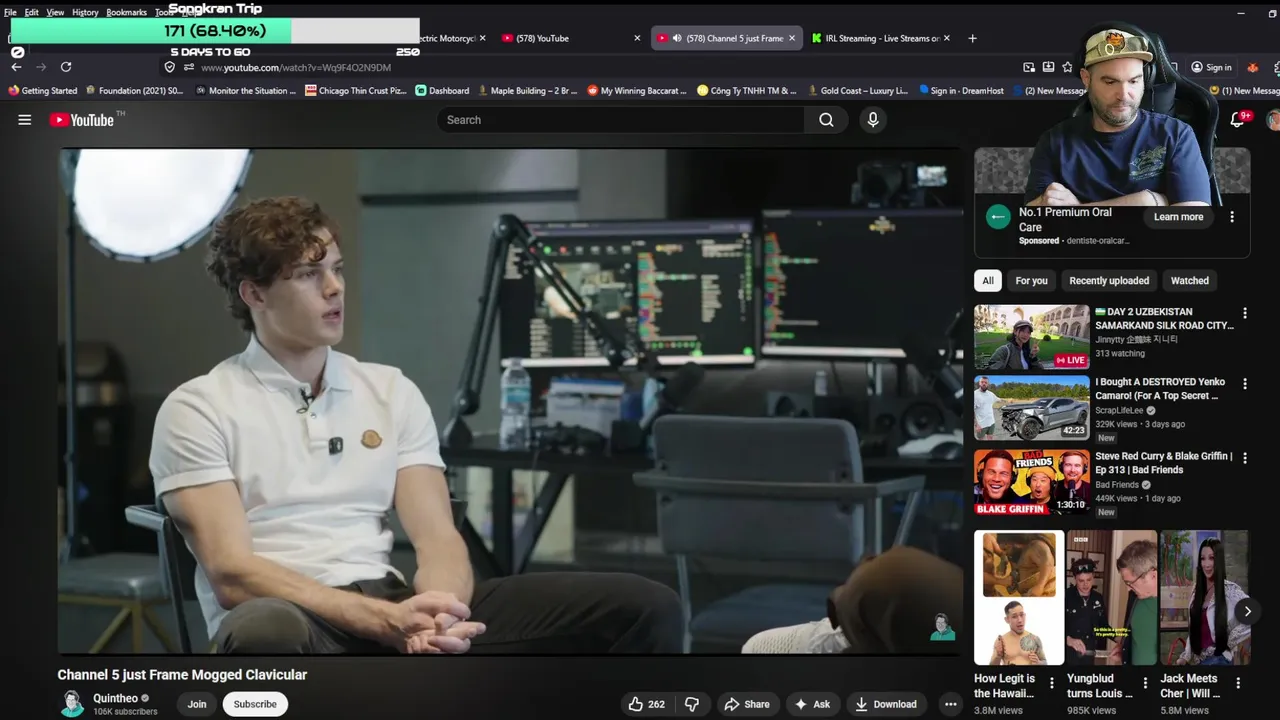Open the My Winning Baccarat bookmark
This screenshot has width=1280, height=720.
637,90
